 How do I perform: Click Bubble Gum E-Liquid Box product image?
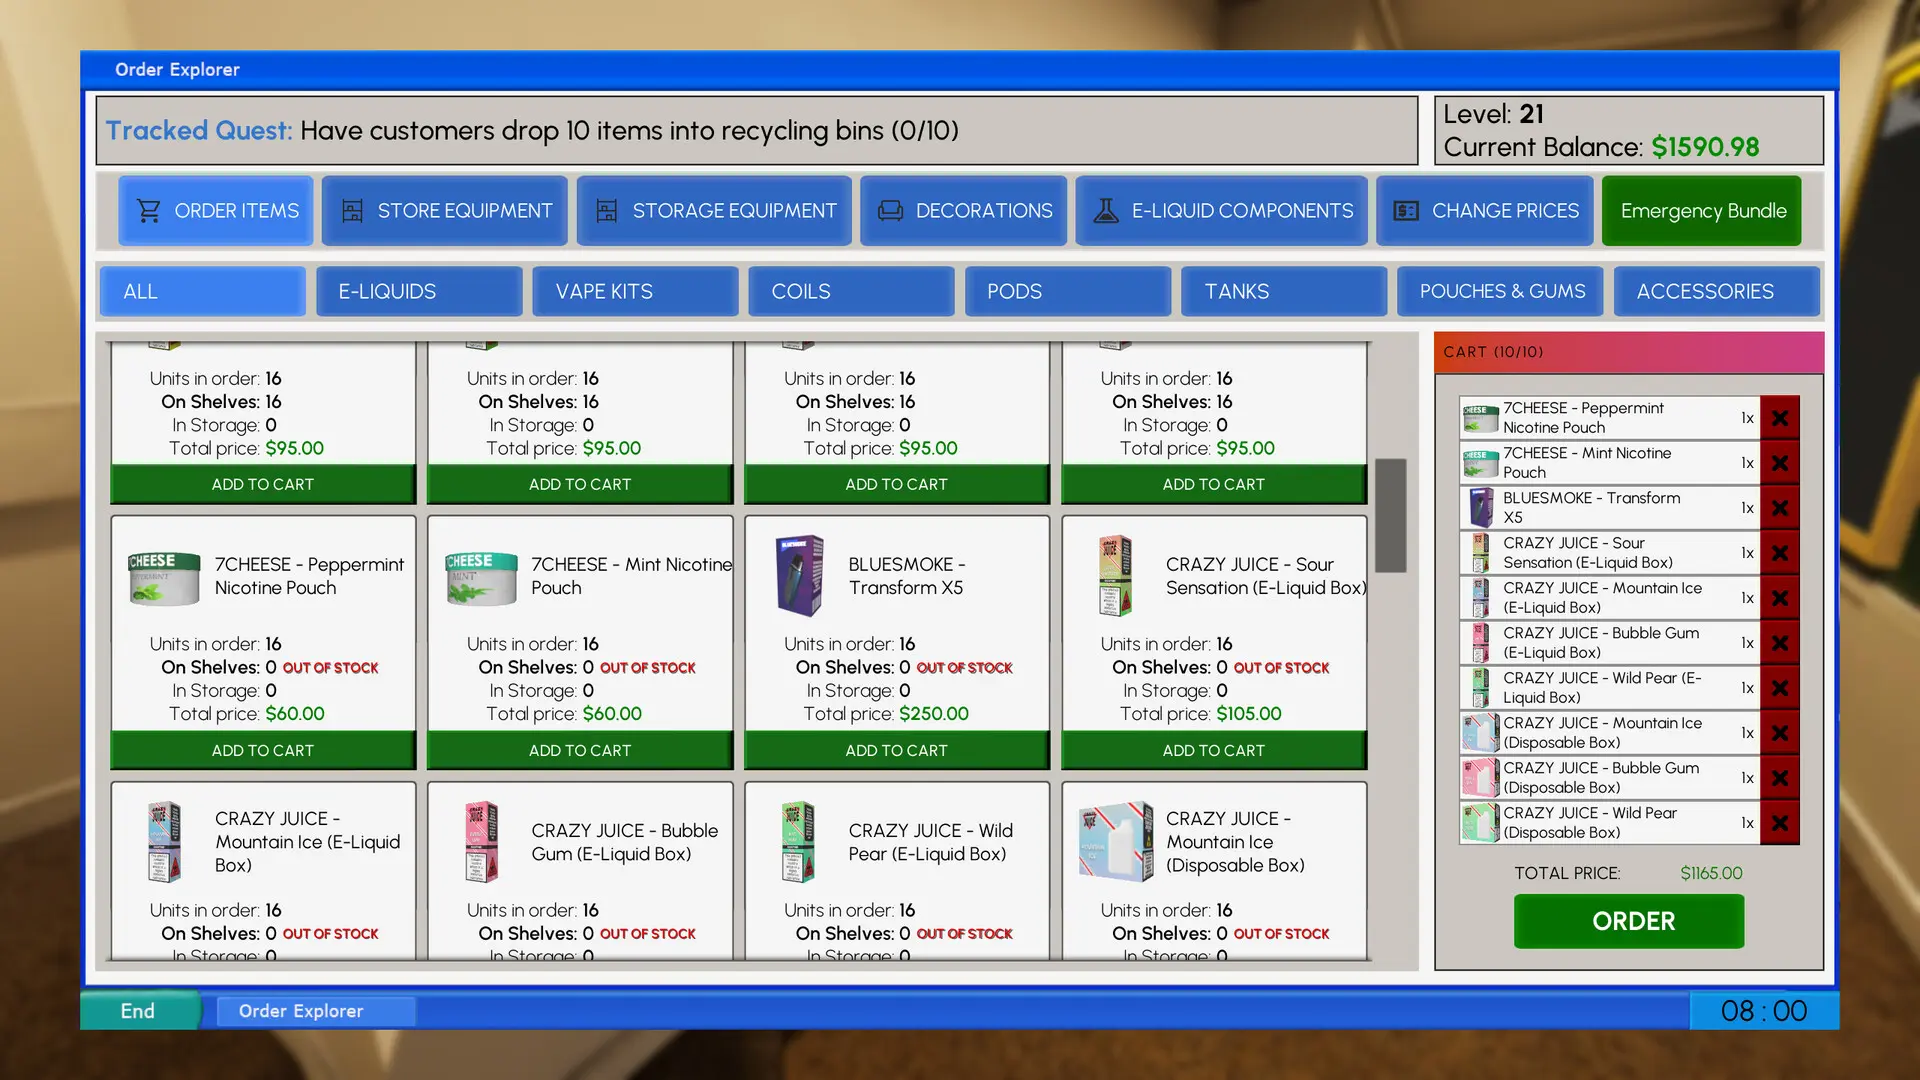481,842
